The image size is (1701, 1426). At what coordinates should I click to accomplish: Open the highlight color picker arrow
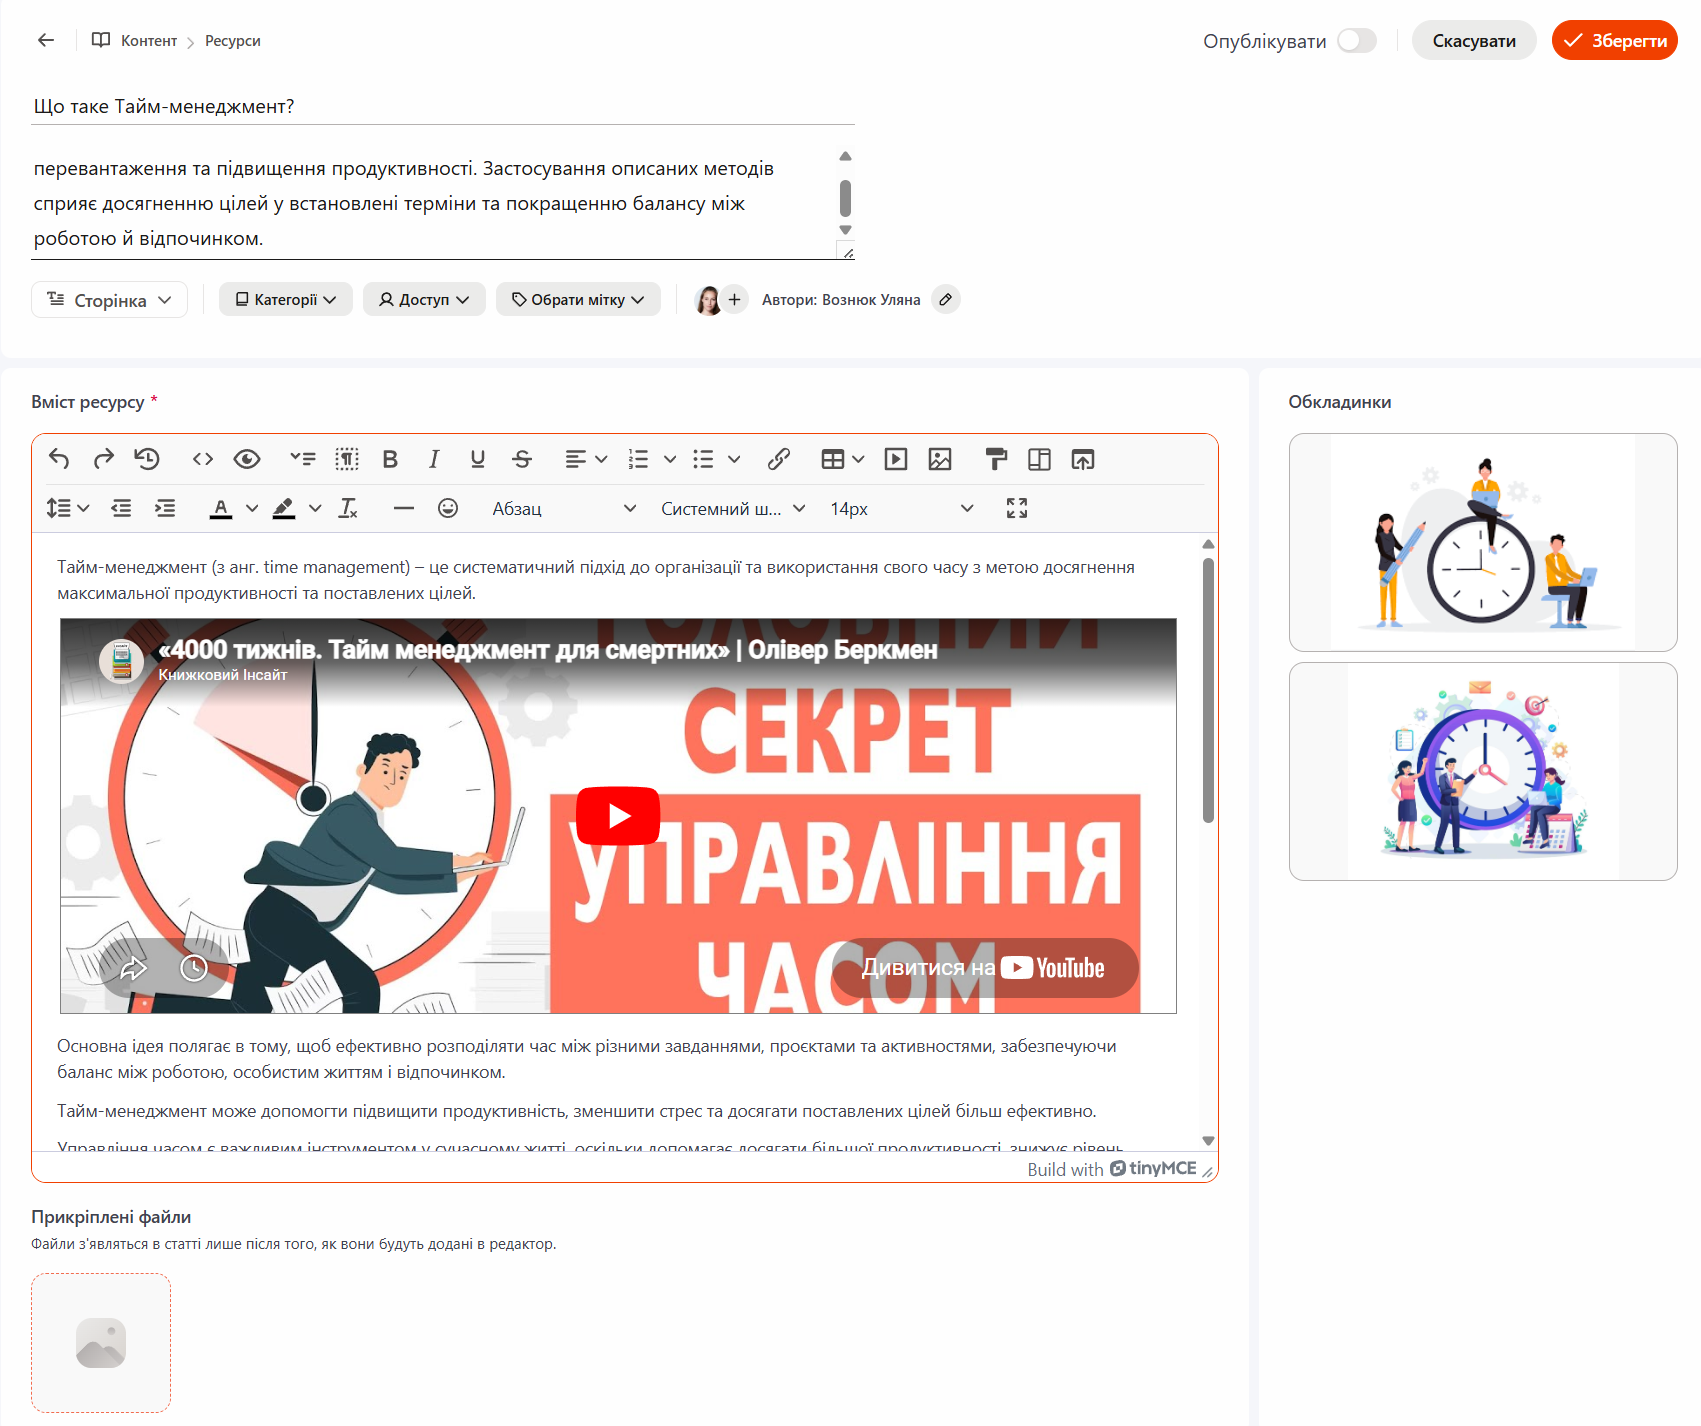coord(315,508)
